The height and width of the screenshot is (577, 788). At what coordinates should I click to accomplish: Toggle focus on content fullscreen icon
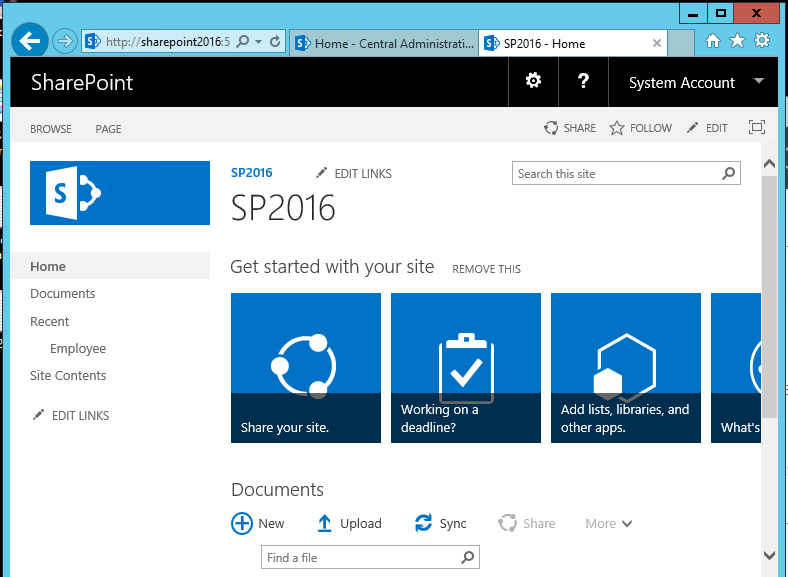tap(756, 127)
